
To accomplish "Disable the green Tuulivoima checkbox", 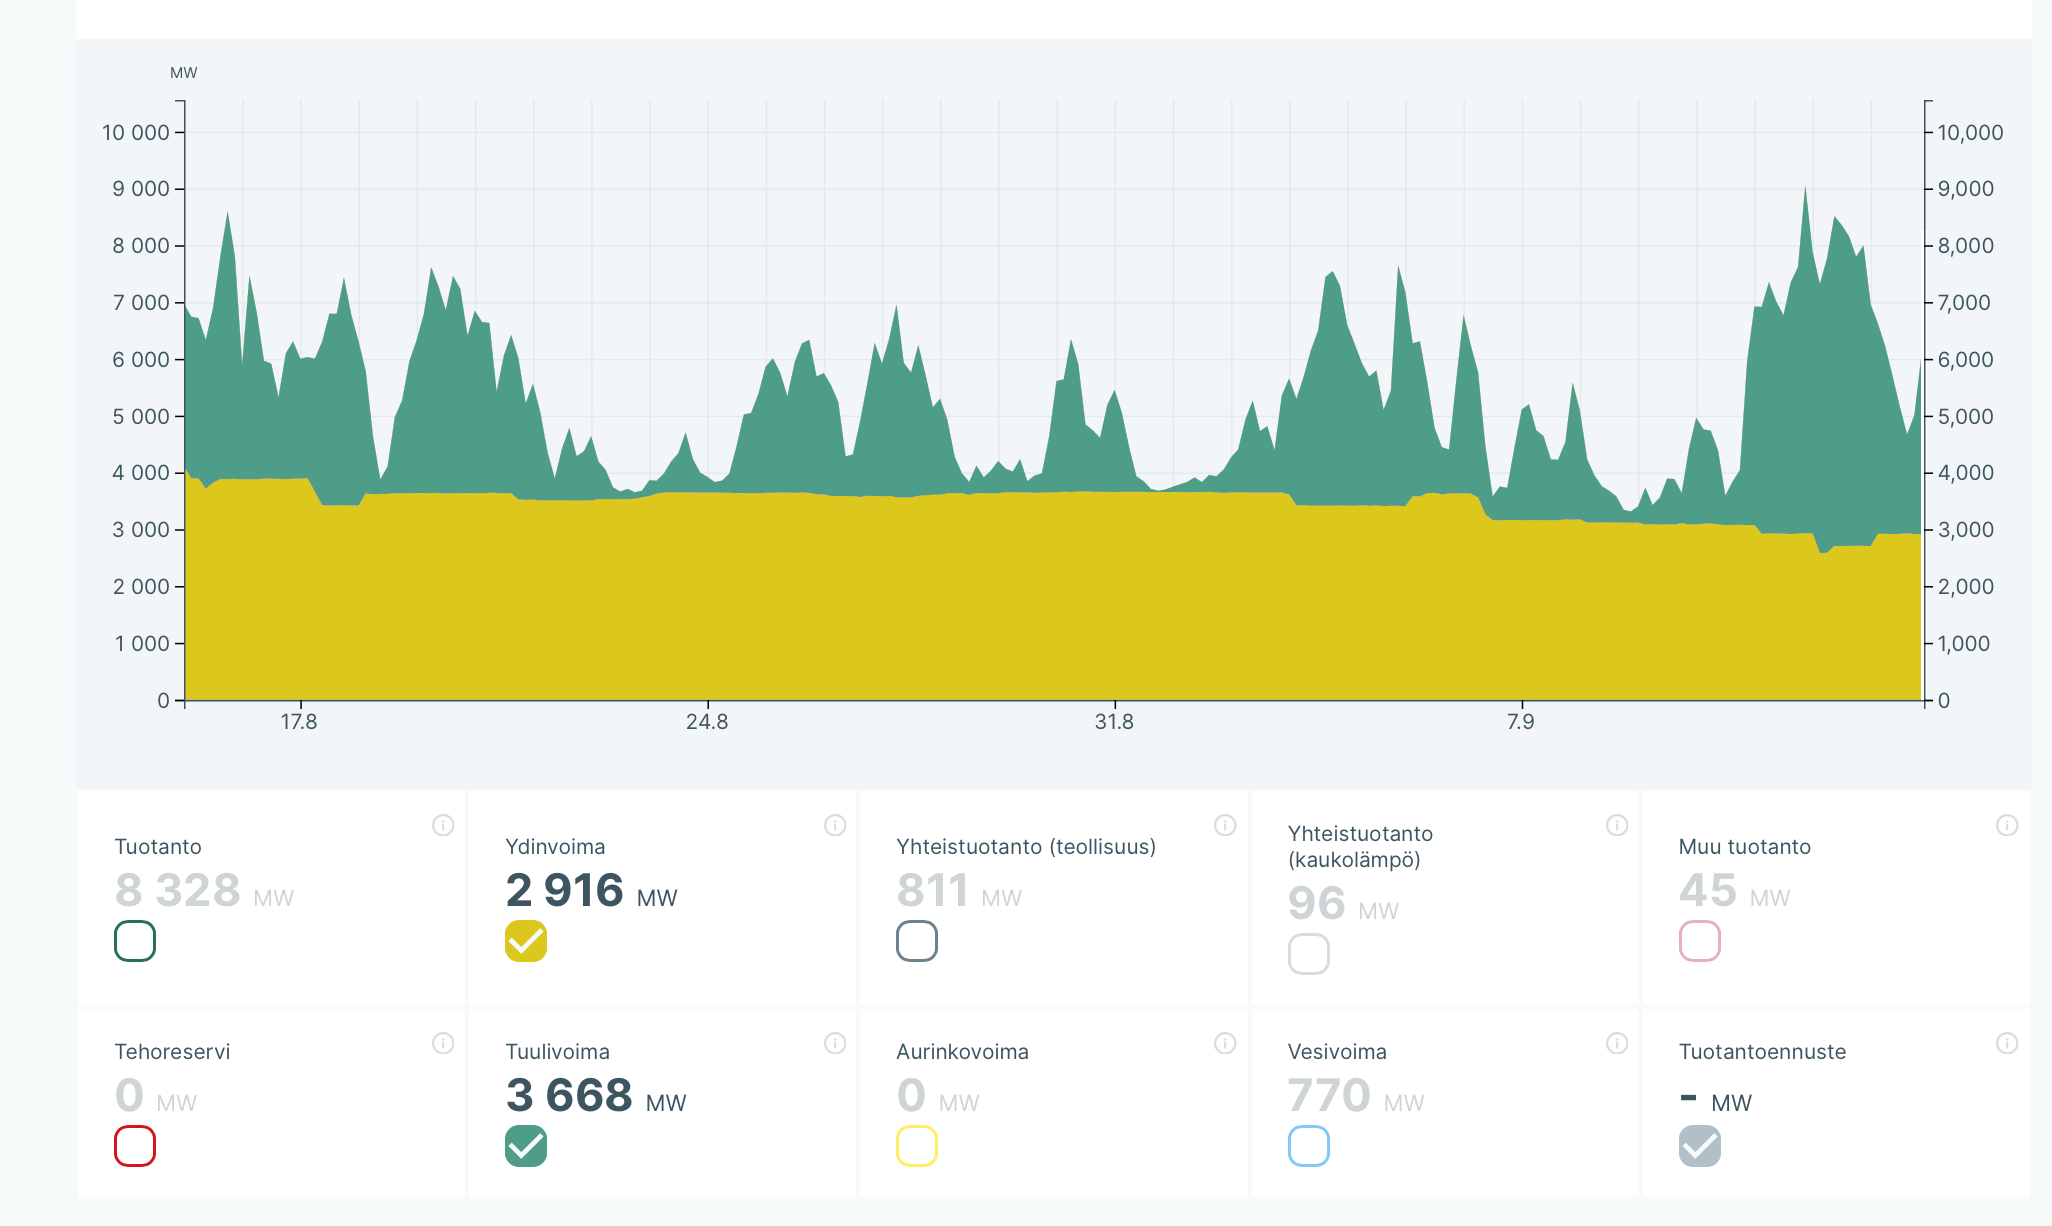I will click(526, 1146).
